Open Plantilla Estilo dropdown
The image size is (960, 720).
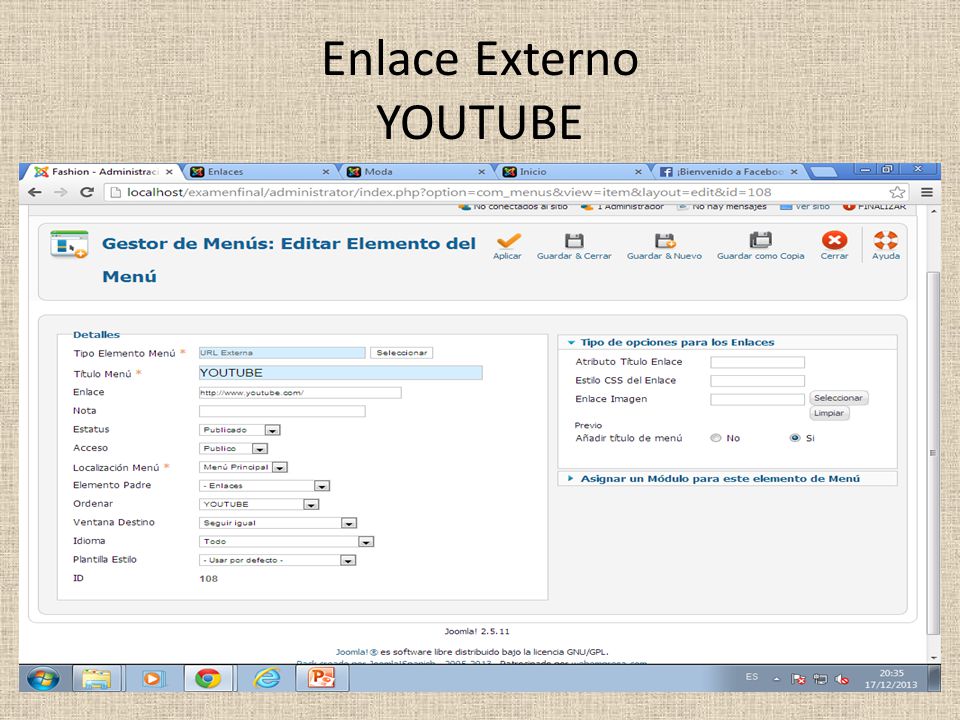[x=277, y=560]
